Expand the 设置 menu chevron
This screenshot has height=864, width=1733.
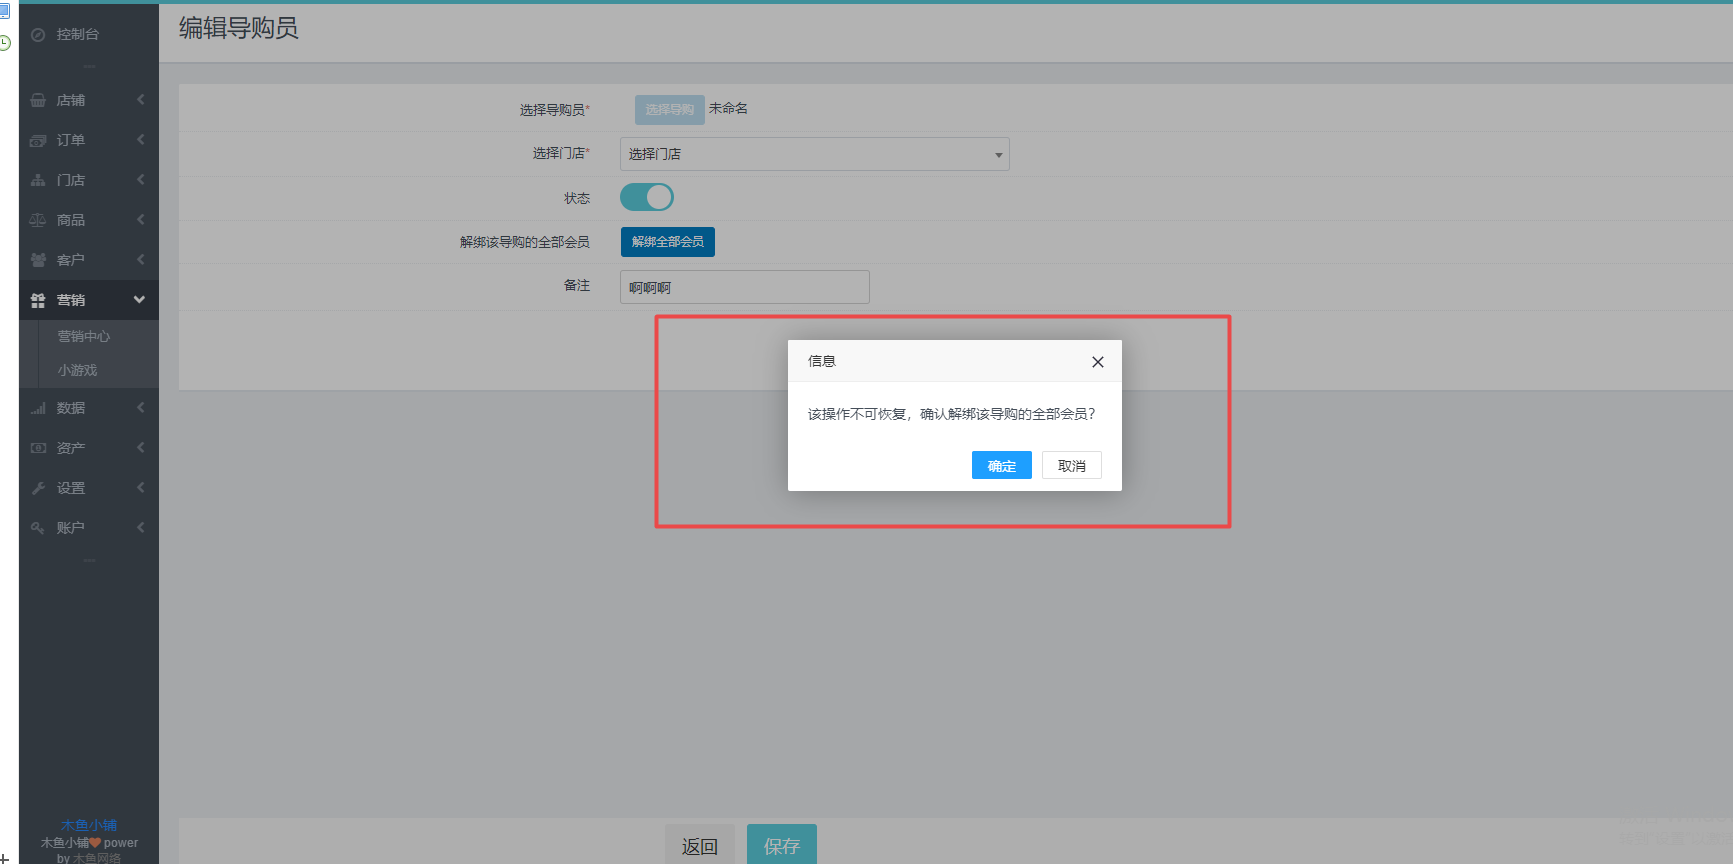pos(140,487)
